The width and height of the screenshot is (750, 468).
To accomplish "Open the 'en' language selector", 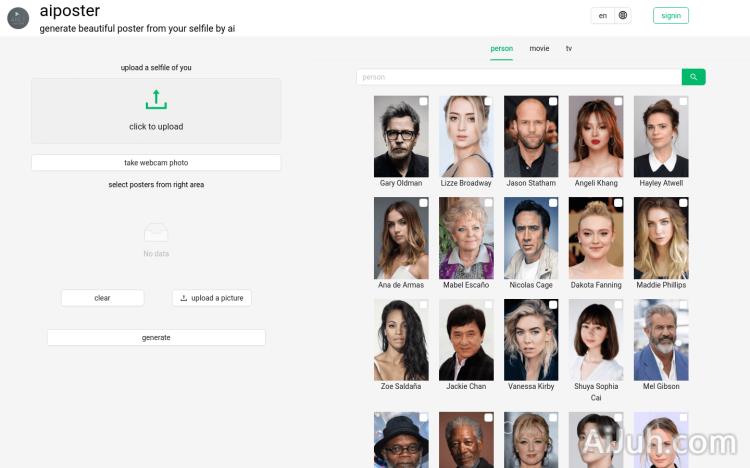I will [x=602, y=15].
